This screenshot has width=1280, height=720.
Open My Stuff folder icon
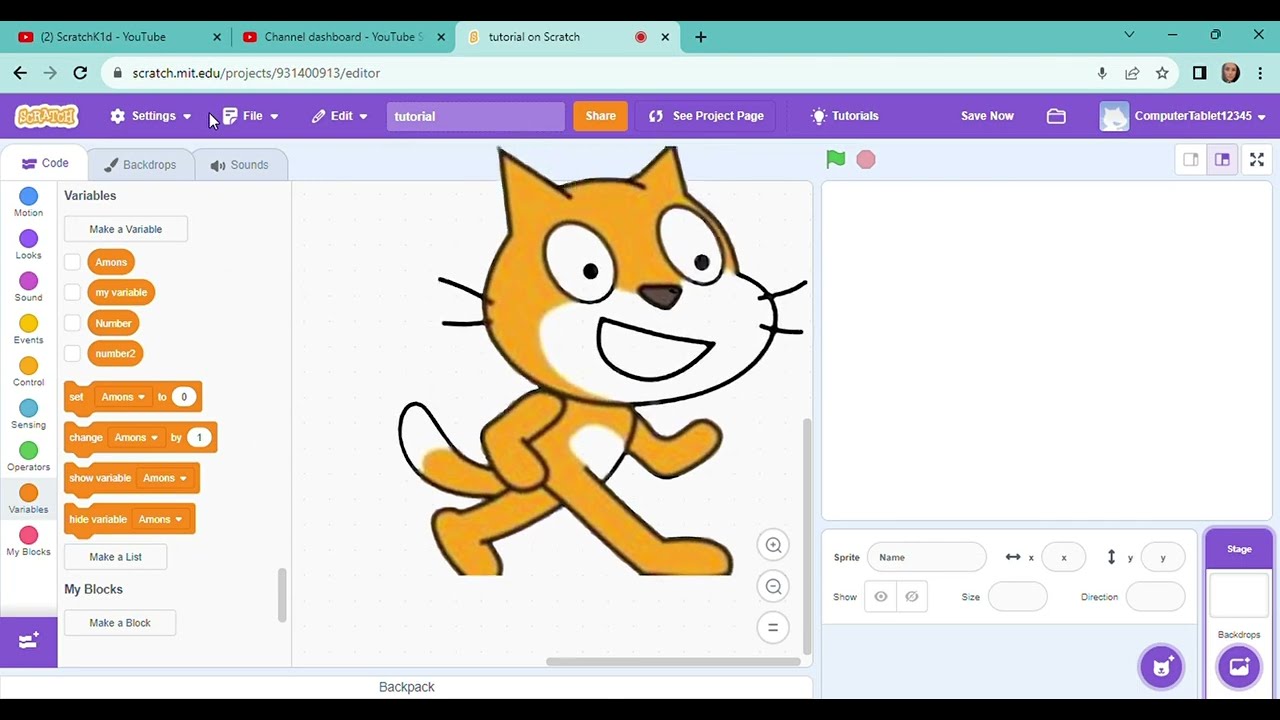click(x=1056, y=116)
